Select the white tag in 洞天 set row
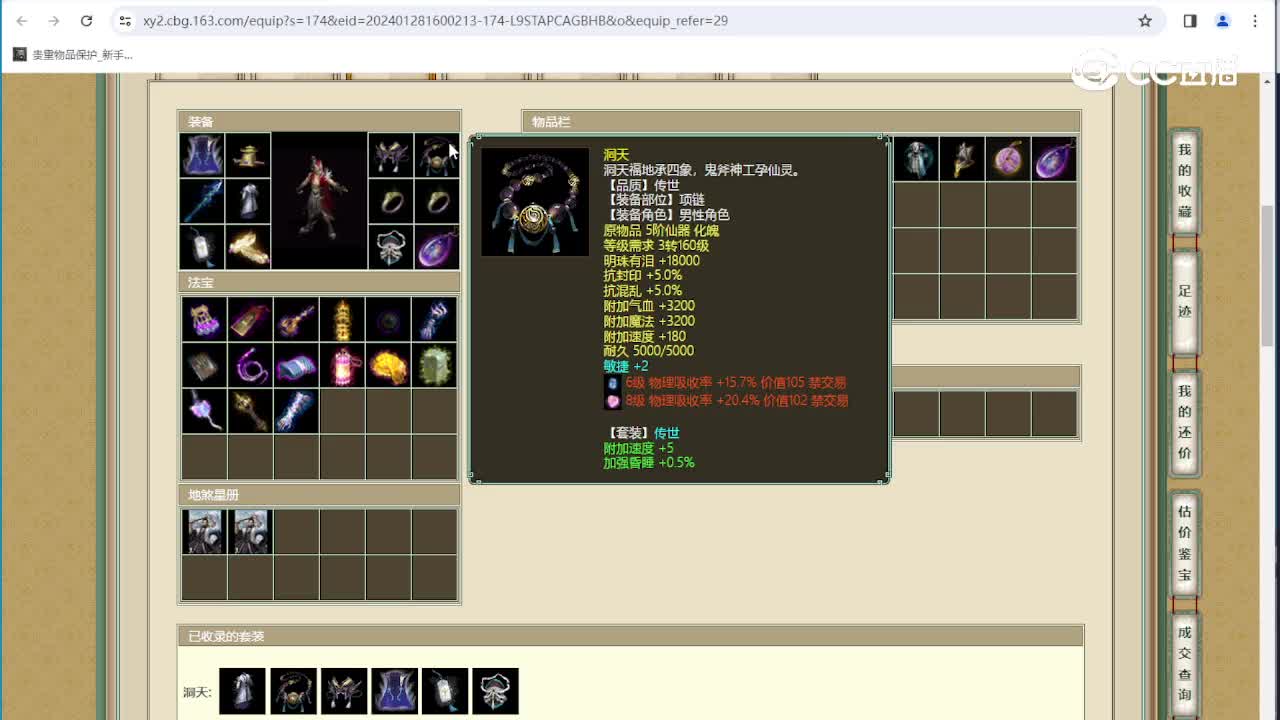The height and width of the screenshot is (720, 1280). [445, 691]
